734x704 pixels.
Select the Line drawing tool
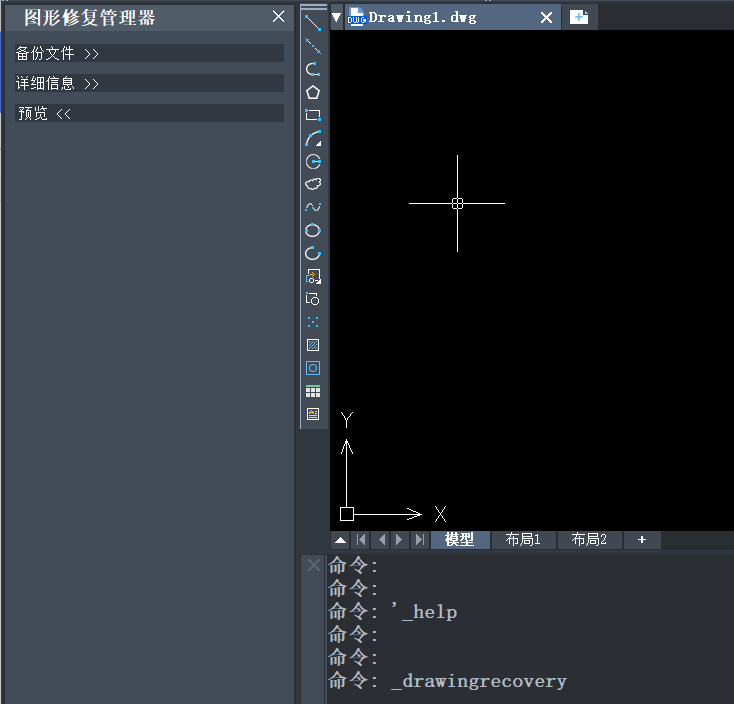click(x=313, y=23)
